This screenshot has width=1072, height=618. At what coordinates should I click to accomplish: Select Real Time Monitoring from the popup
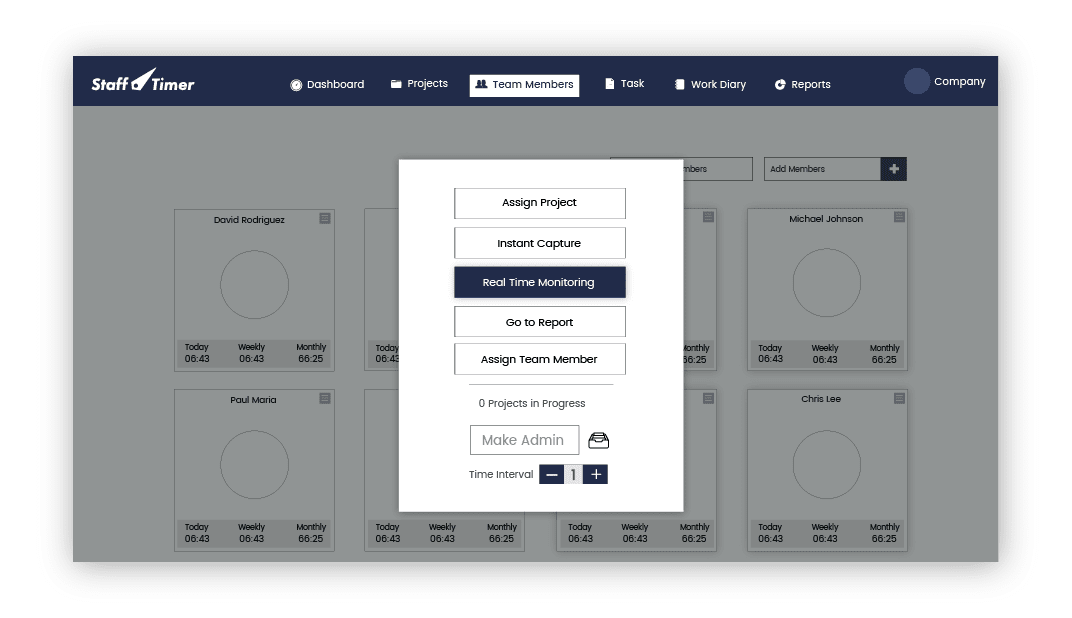coord(539,282)
